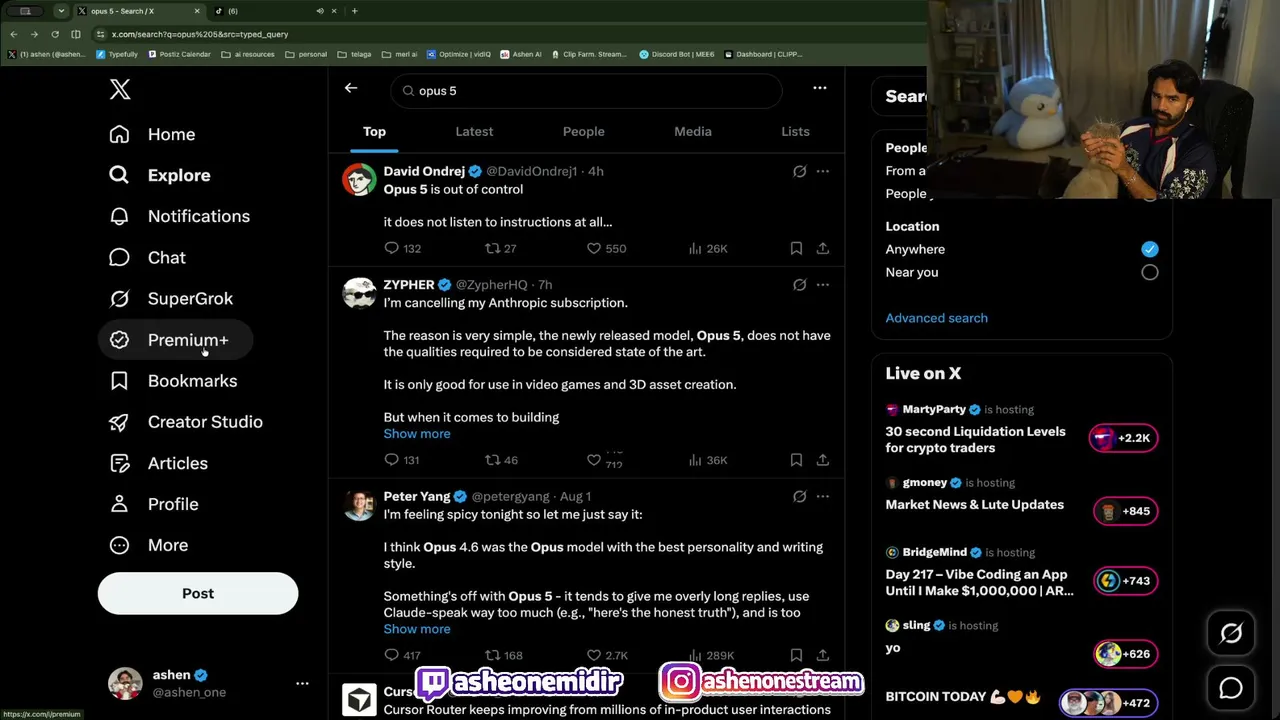The width and height of the screenshot is (1280, 720).
Task: Open more options on David Ondrej's post
Action: (823, 171)
